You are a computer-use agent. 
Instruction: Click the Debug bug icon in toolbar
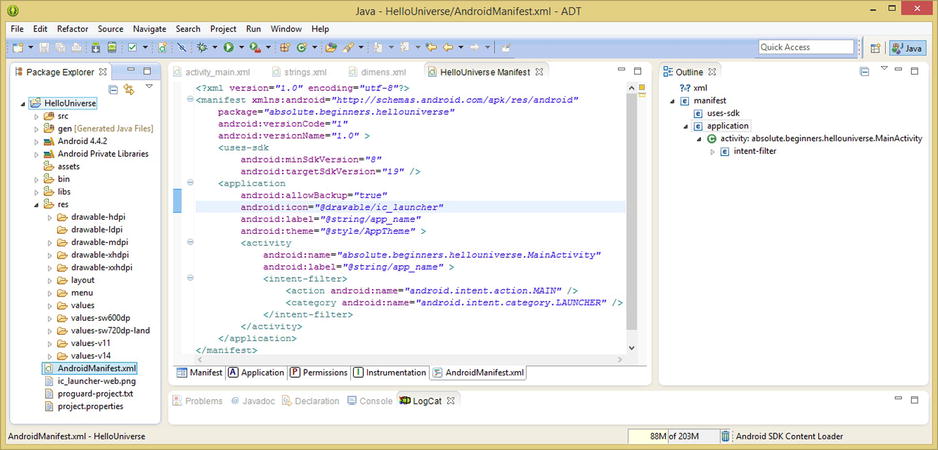(x=203, y=47)
